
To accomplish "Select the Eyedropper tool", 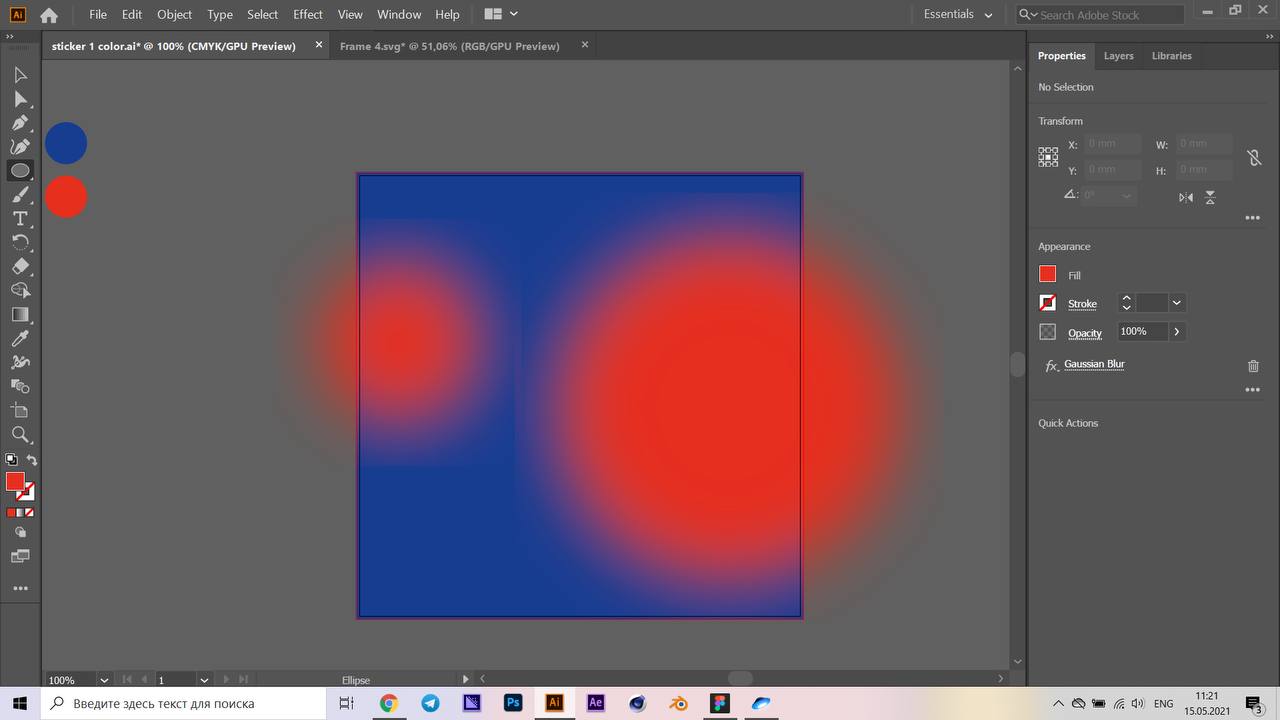I will click(x=20, y=339).
